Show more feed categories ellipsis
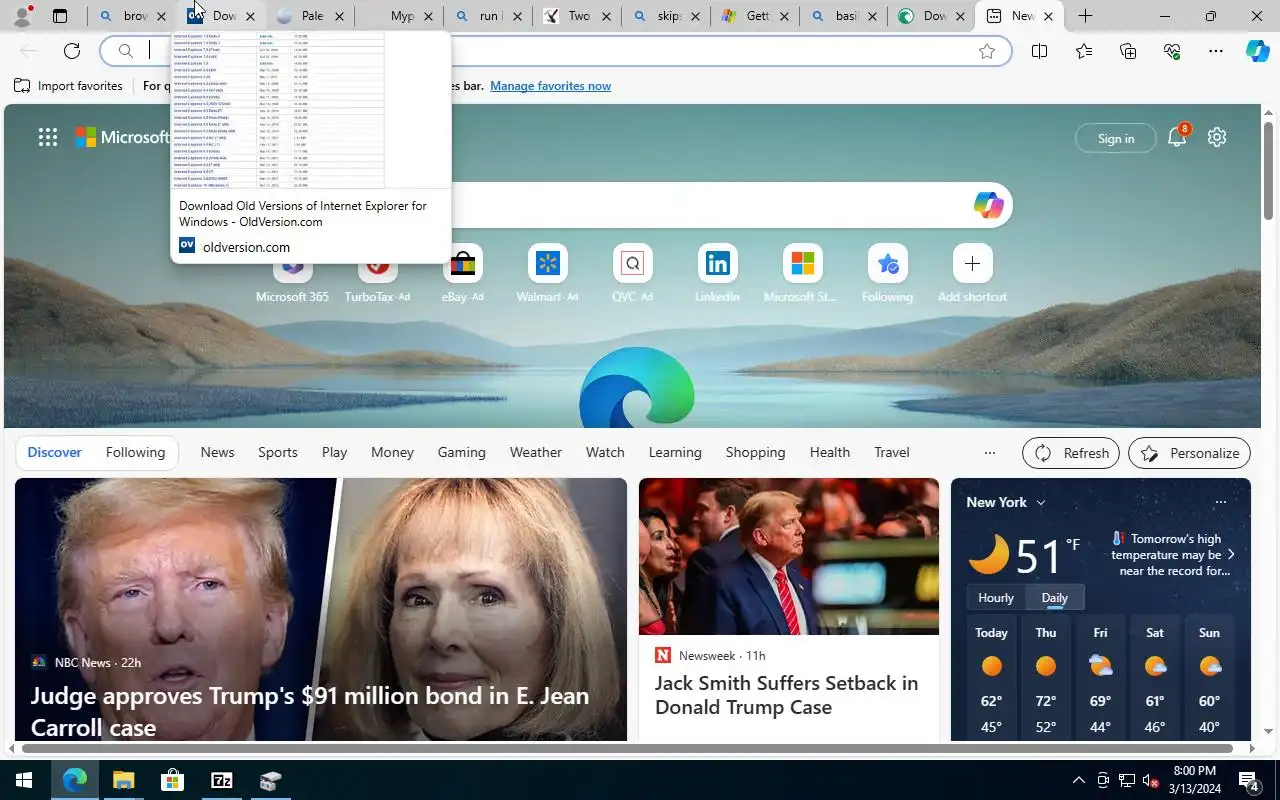The height and width of the screenshot is (800, 1280). tap(990, 453)
